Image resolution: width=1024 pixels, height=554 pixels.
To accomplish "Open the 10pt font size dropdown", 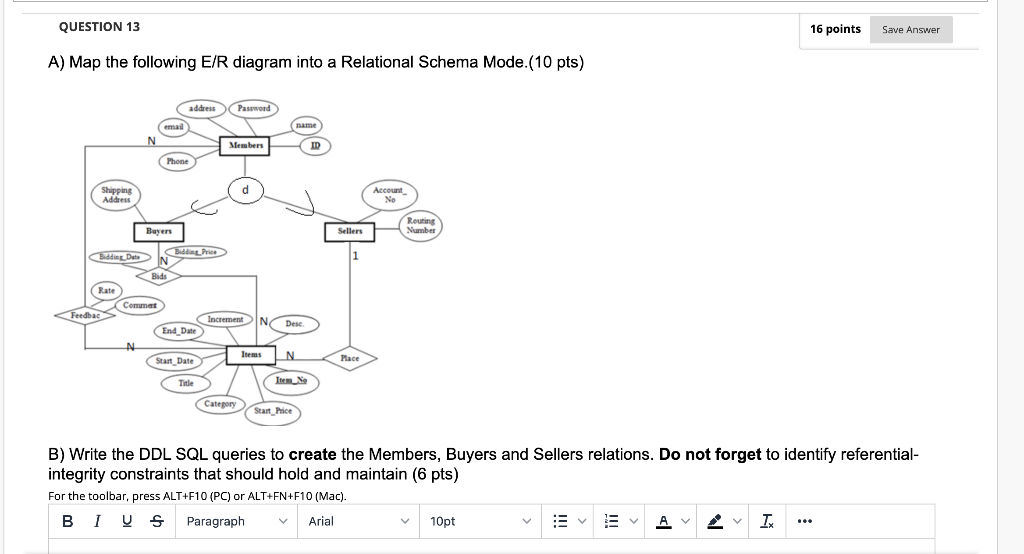I will (x=480, y=521).
